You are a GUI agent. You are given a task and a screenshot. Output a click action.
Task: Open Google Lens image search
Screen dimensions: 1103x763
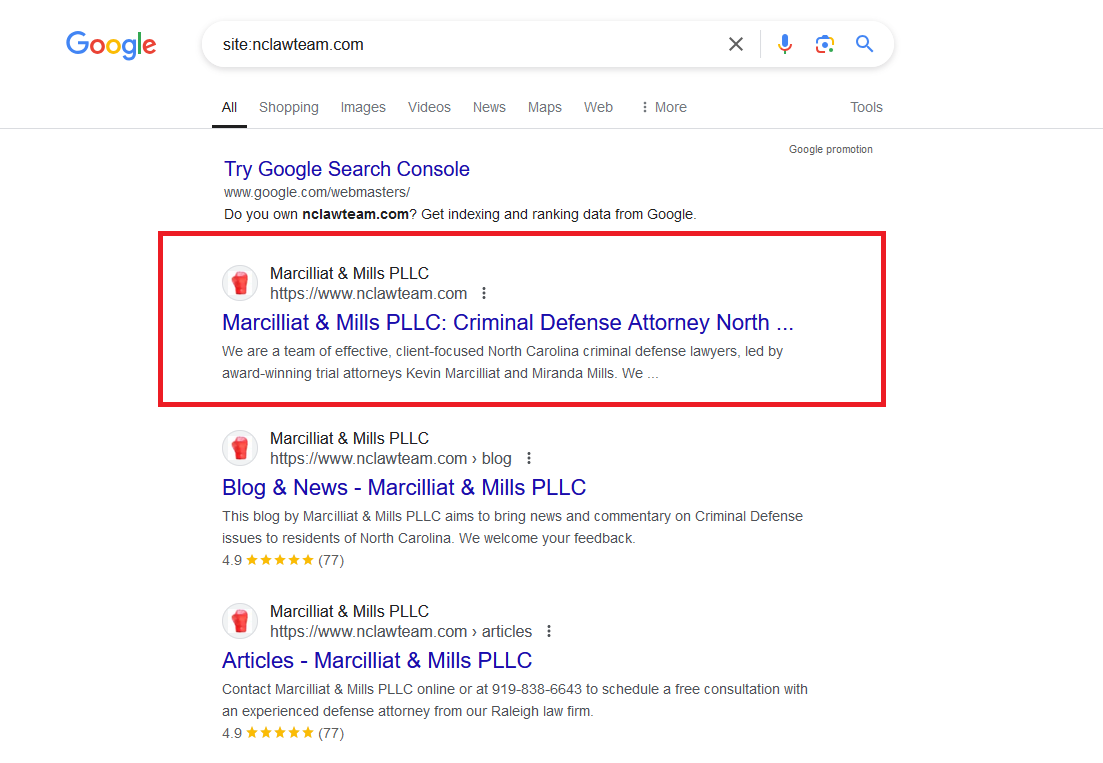[824, 43]
